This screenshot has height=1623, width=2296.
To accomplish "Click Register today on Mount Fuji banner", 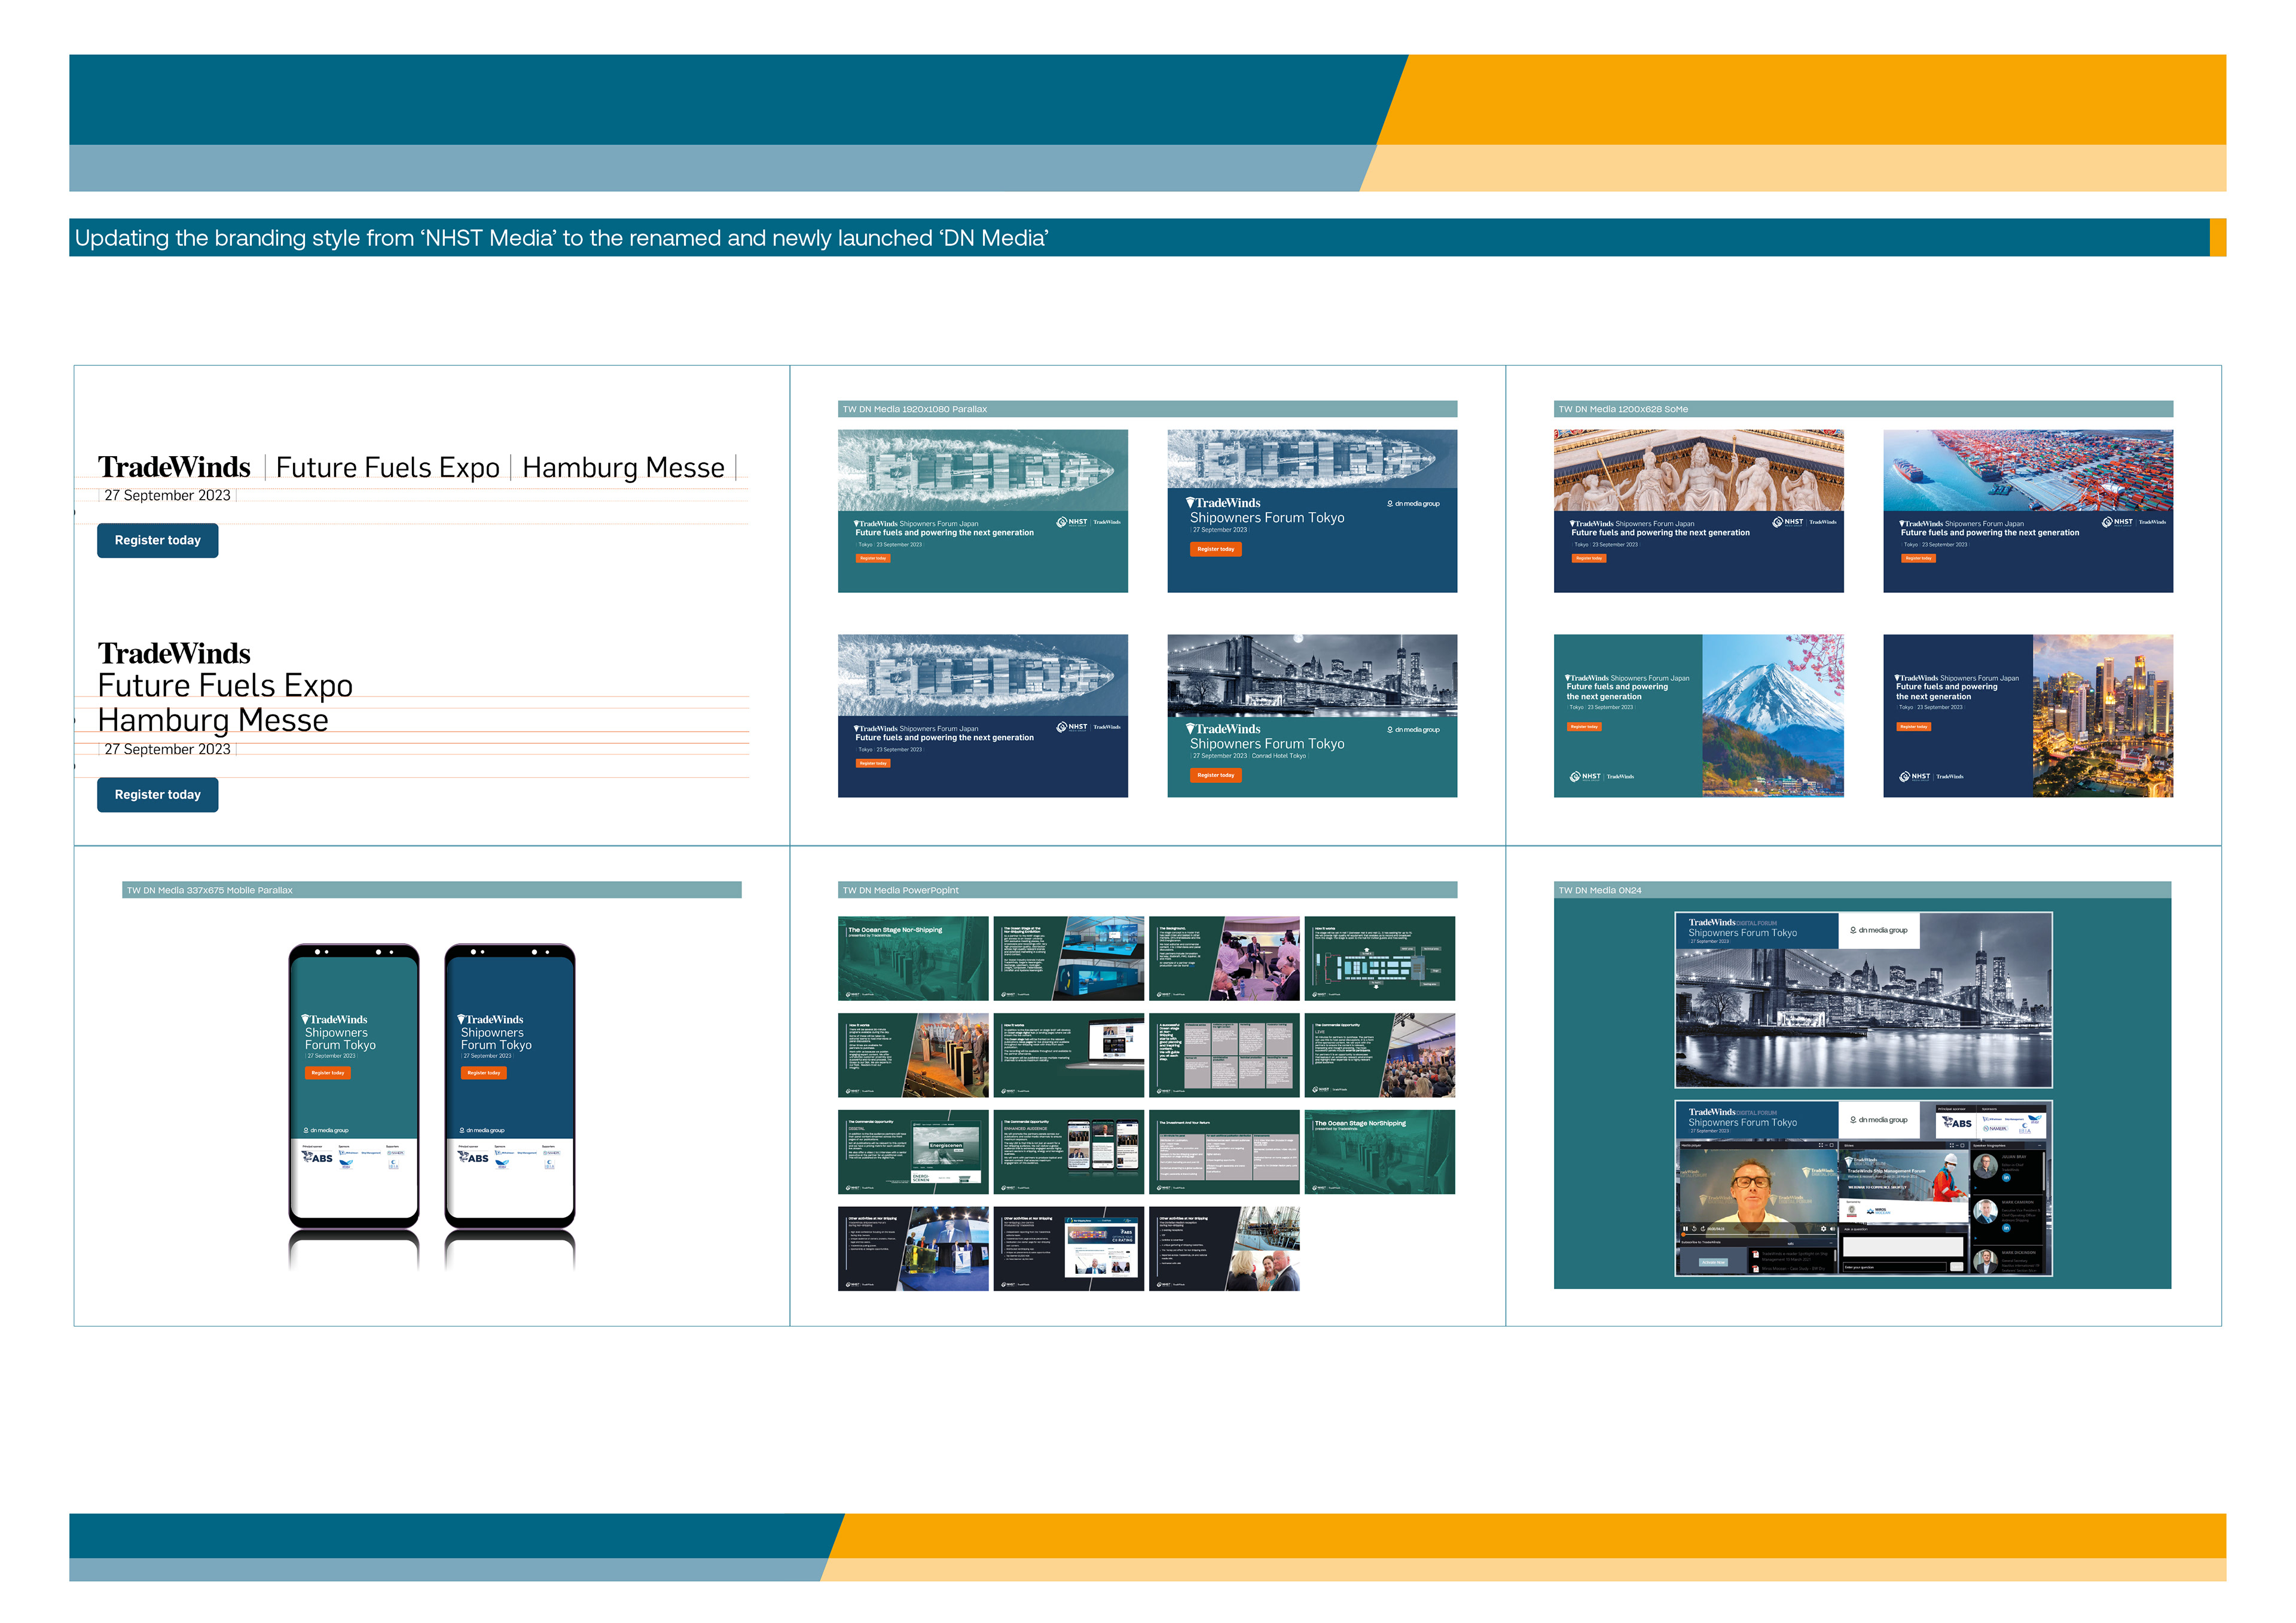I will 1584,727.
